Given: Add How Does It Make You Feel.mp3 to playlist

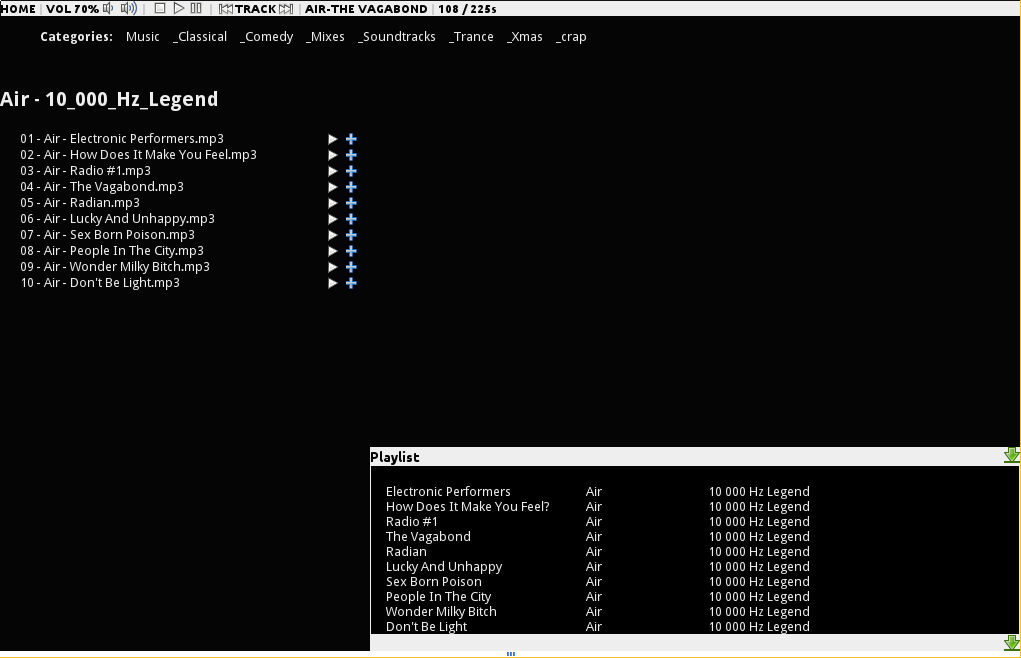Looking at the screenshot, I should 351,155.
